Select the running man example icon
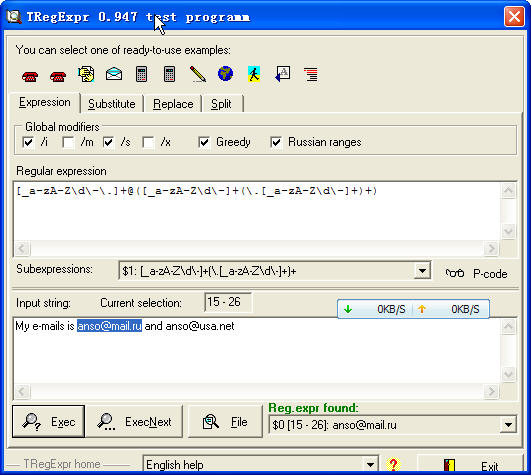Viewport: 531px width, 475px height. (254, 74)
